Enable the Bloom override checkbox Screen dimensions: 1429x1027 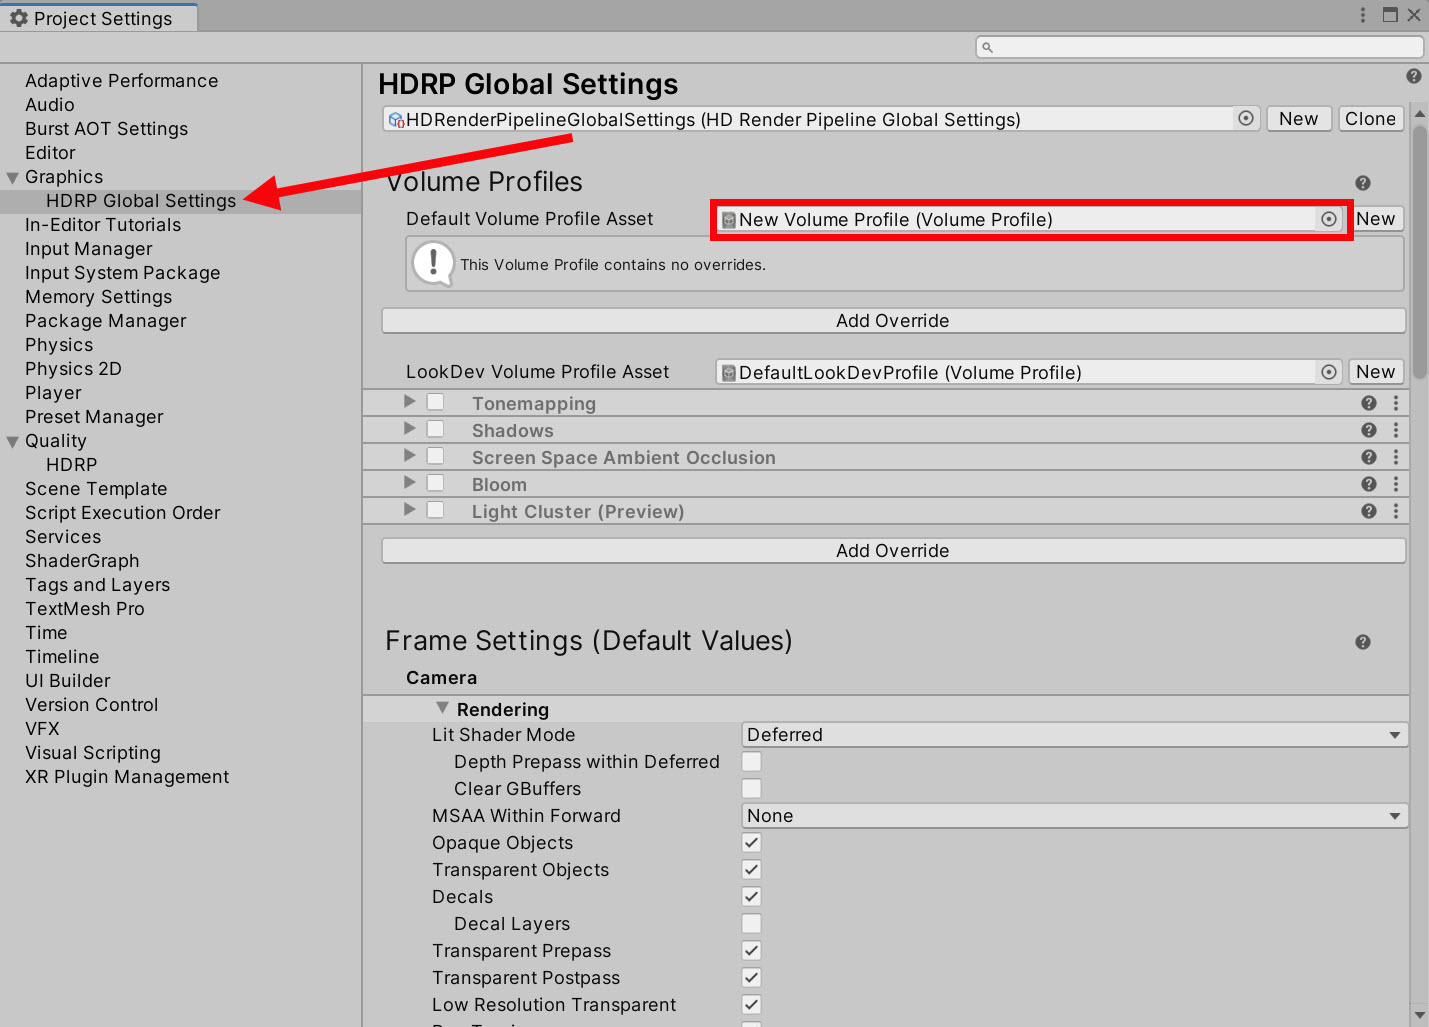[x=436, y=483]
